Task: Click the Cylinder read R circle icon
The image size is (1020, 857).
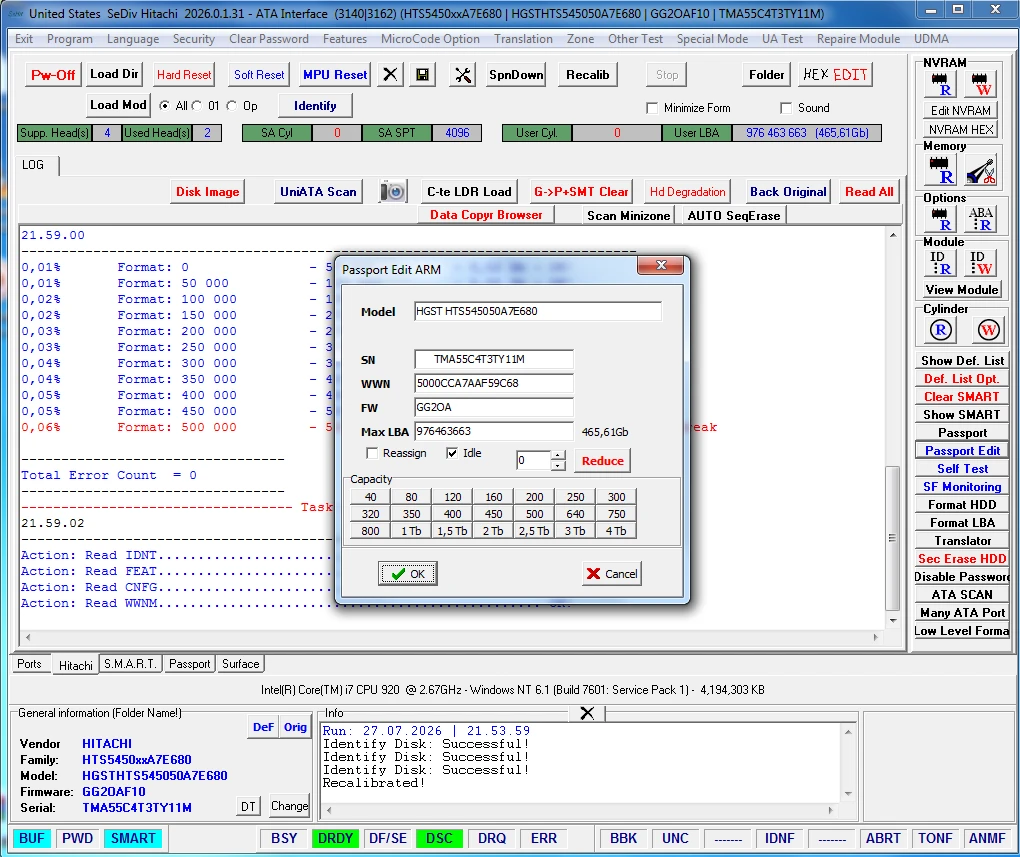Action: point(941,330)
